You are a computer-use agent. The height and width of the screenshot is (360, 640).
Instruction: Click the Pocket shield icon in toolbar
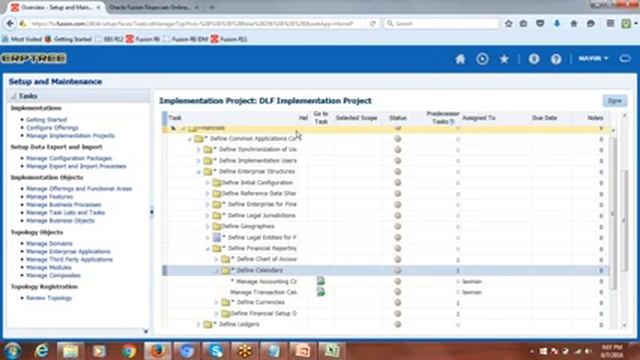(540, 24)
